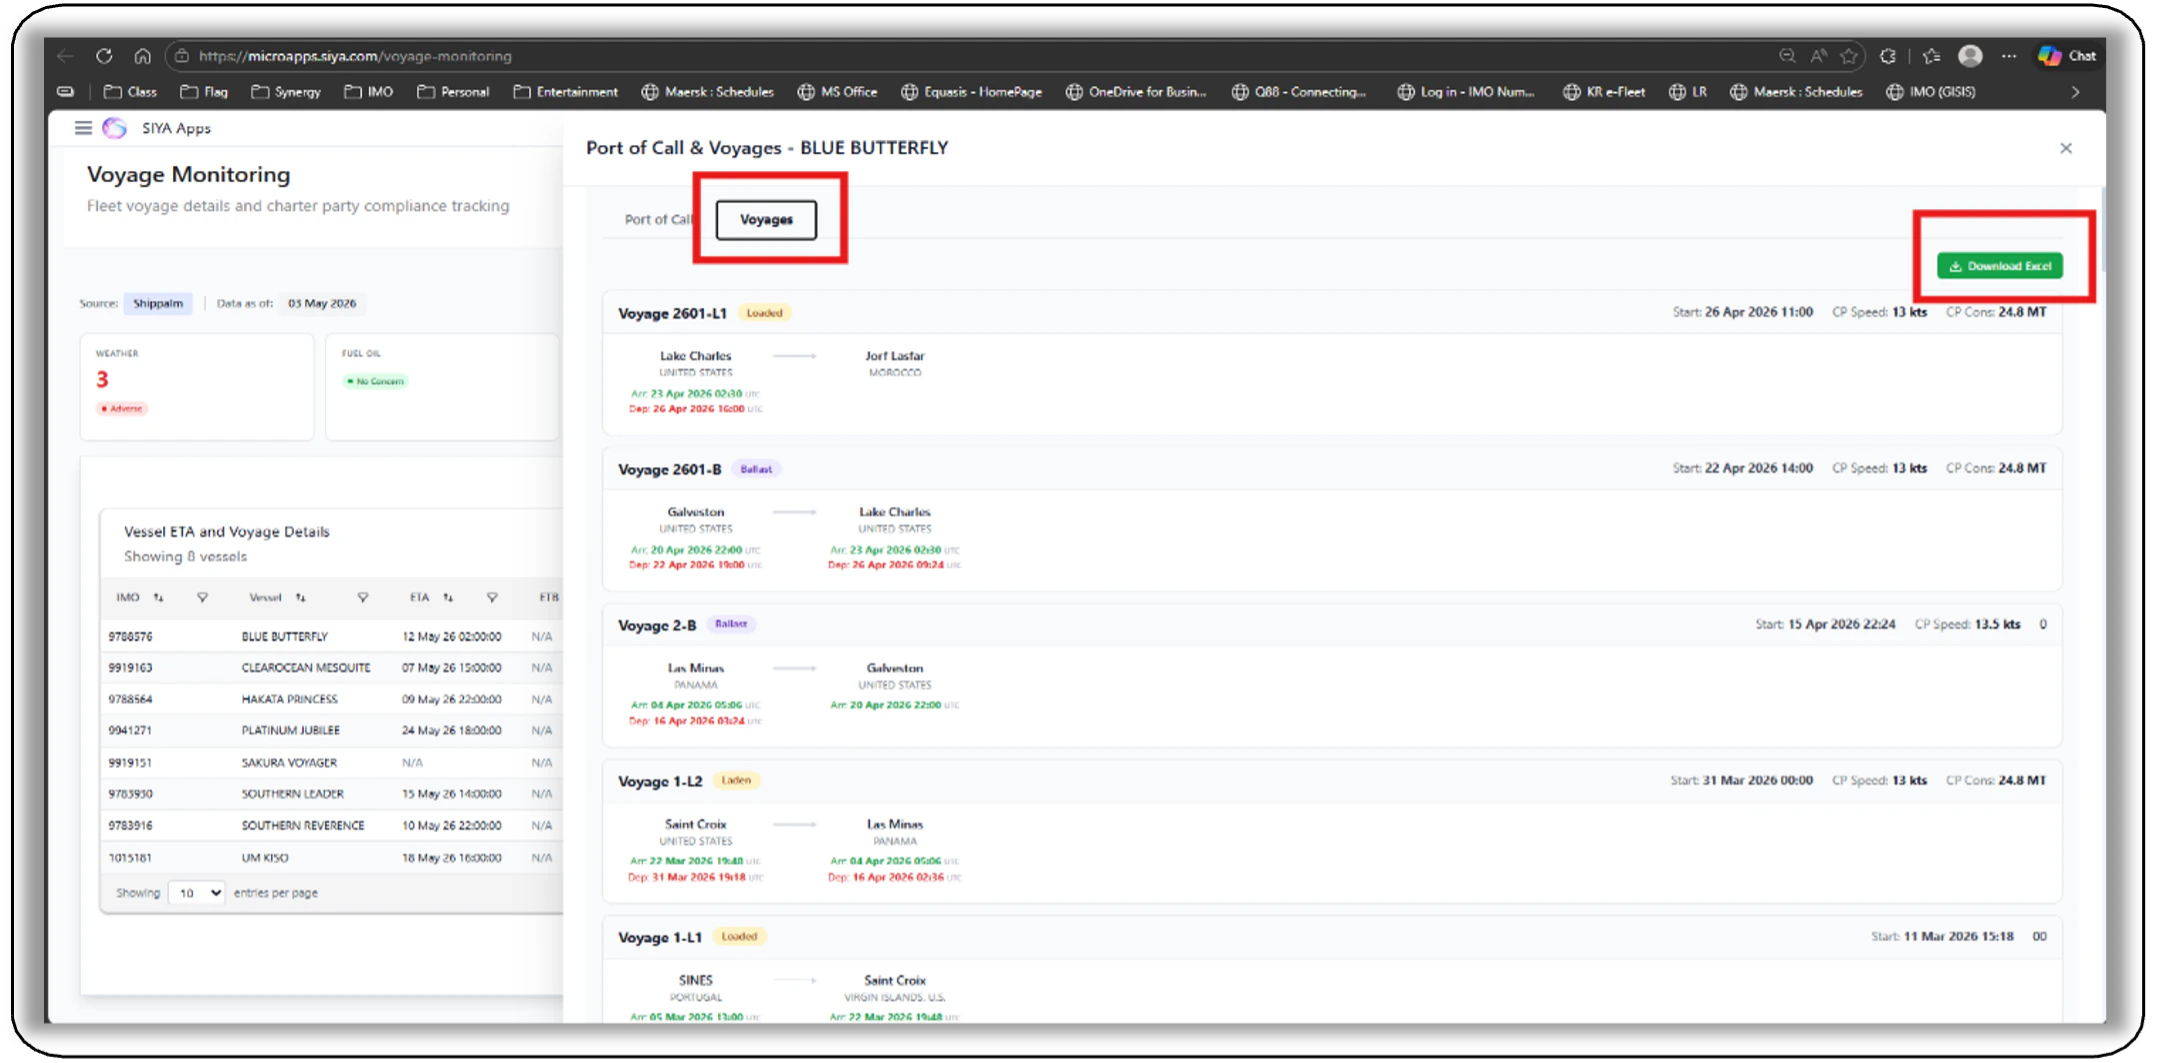This screenshot has width=2158, height=1063.
Task: Open the browser home page
Action: tap(142, 56)
